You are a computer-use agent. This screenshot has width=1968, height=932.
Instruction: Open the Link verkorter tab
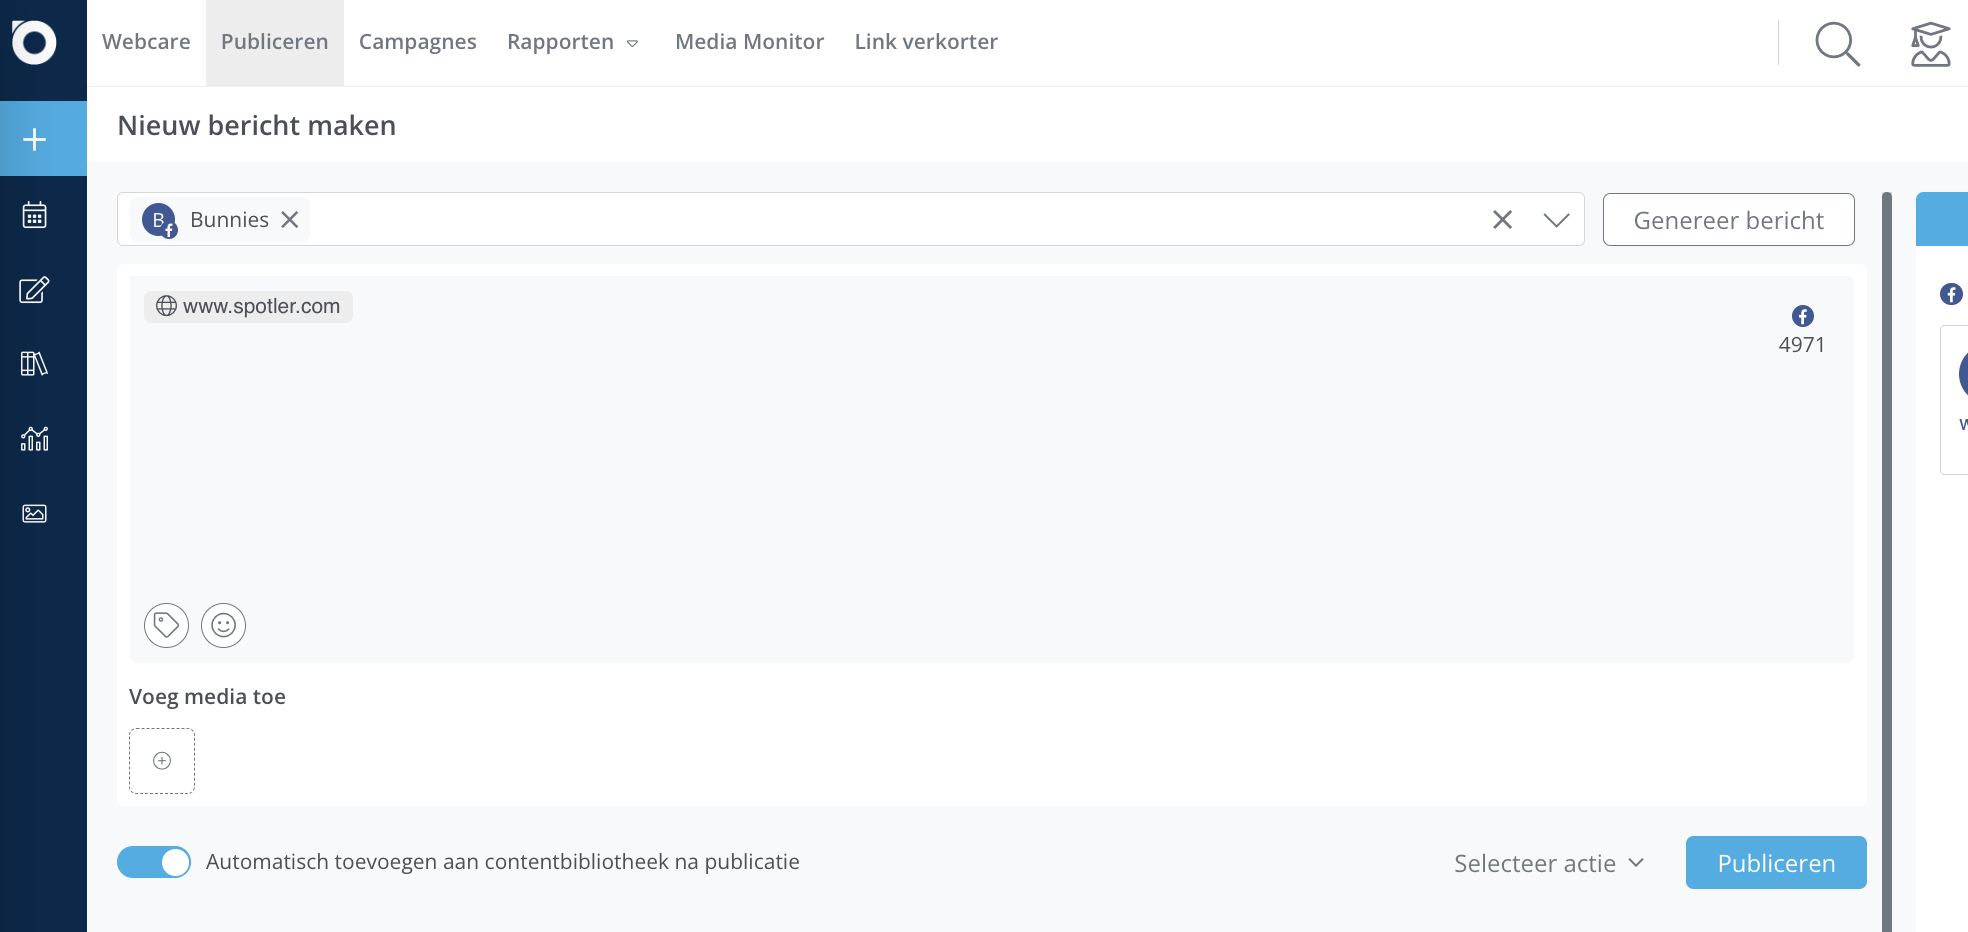pos(926,42)
